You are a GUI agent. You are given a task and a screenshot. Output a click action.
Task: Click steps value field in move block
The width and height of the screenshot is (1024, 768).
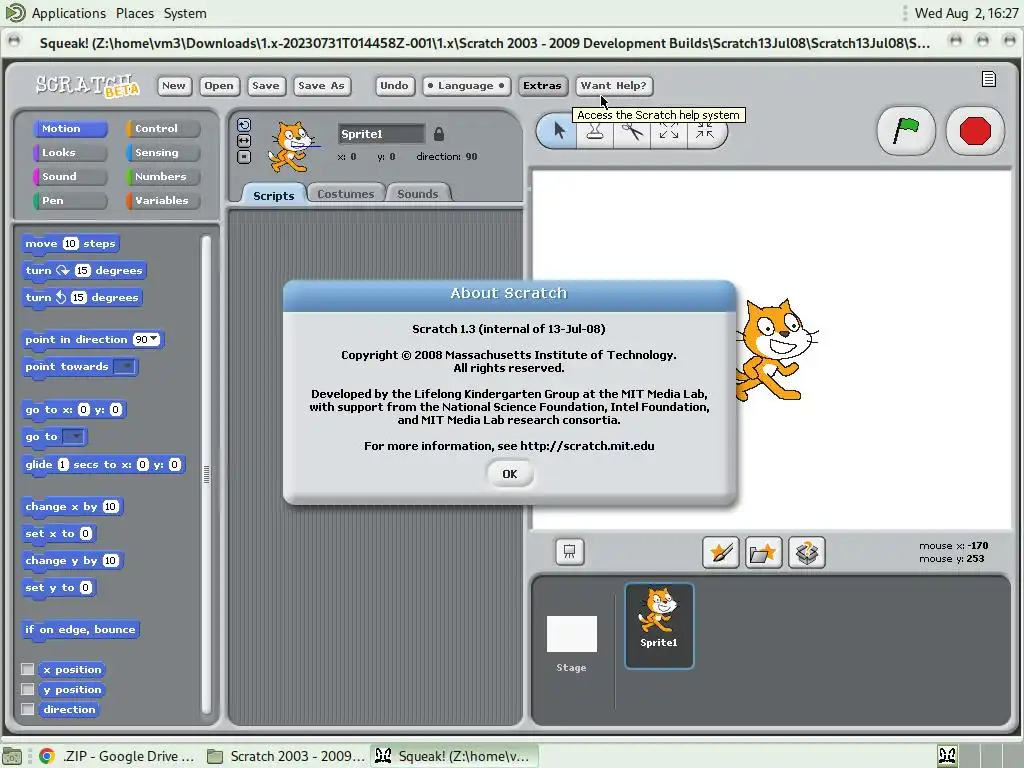click(71, 244)
